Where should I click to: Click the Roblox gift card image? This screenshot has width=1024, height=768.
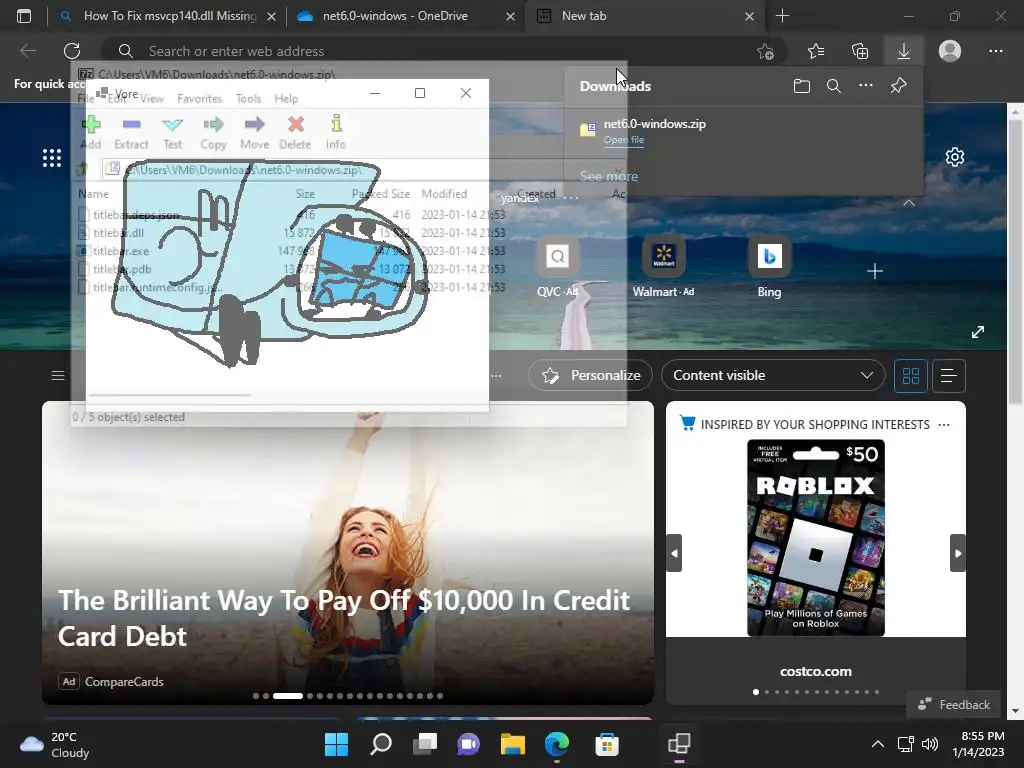click(816, 537)
